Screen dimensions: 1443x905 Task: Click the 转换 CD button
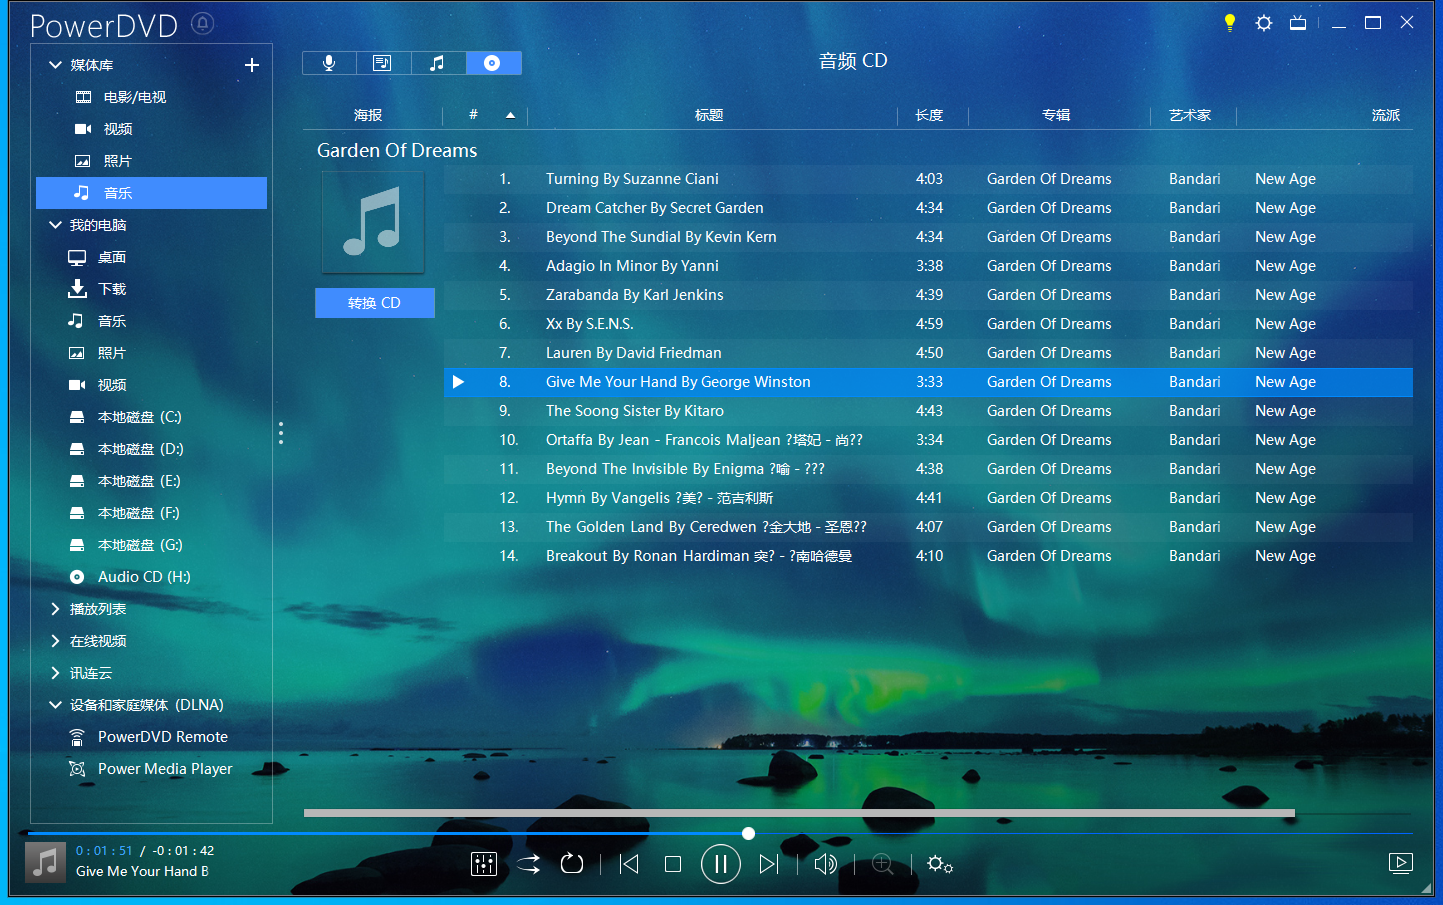tap(375, 303)
